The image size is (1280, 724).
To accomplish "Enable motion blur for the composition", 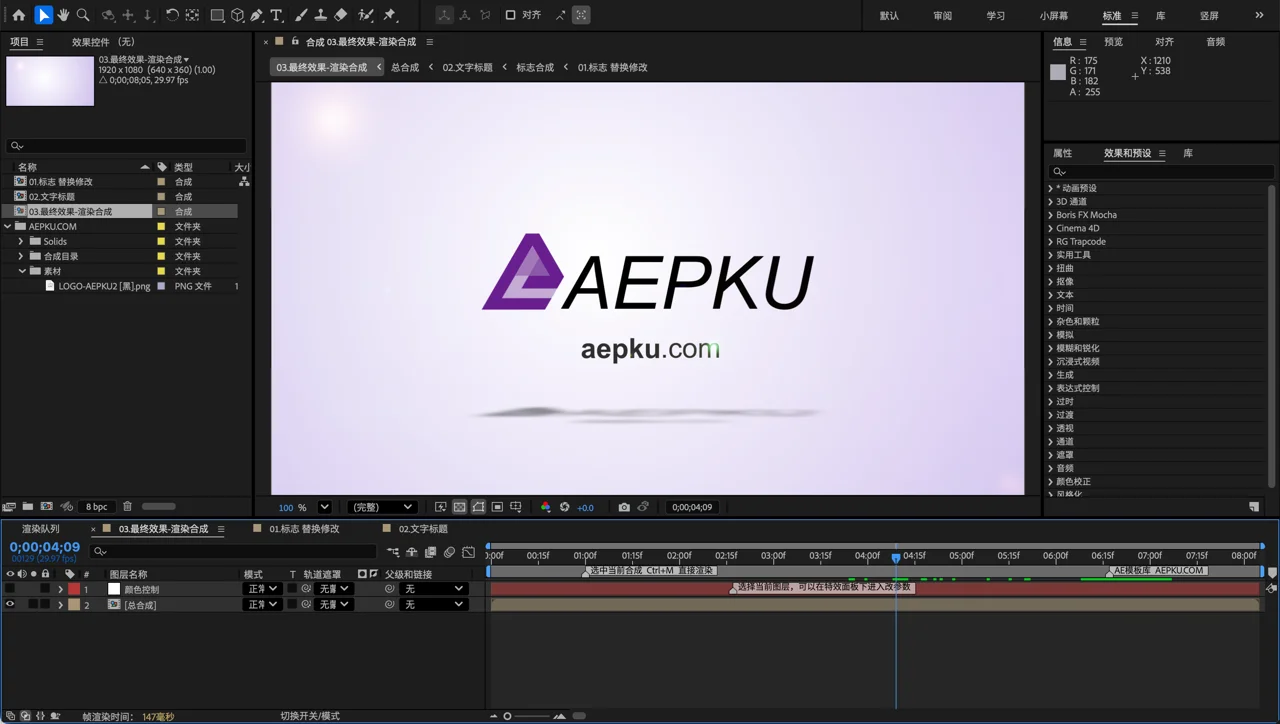I will click(x=449, y=552).
